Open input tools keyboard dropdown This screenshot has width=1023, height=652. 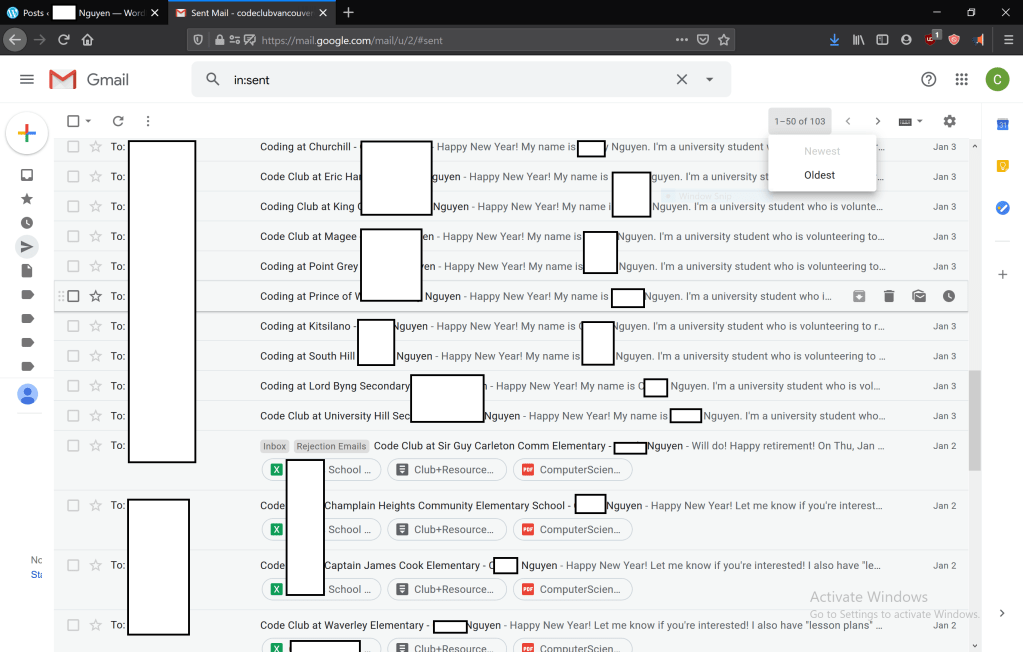pyautogui.click(x=910, y=121)
